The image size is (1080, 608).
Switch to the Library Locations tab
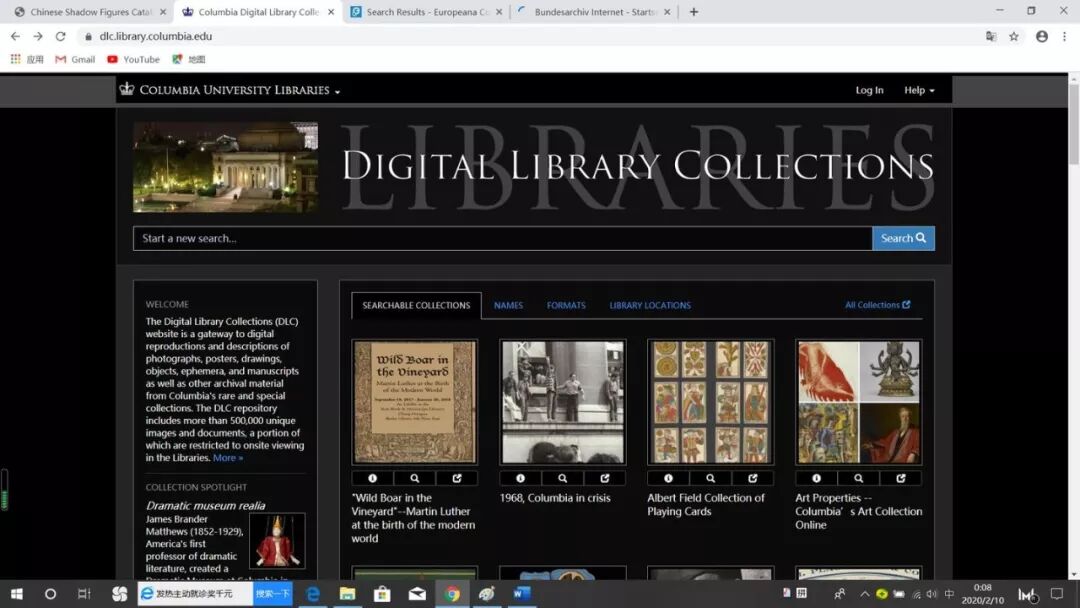pos(650,305)
